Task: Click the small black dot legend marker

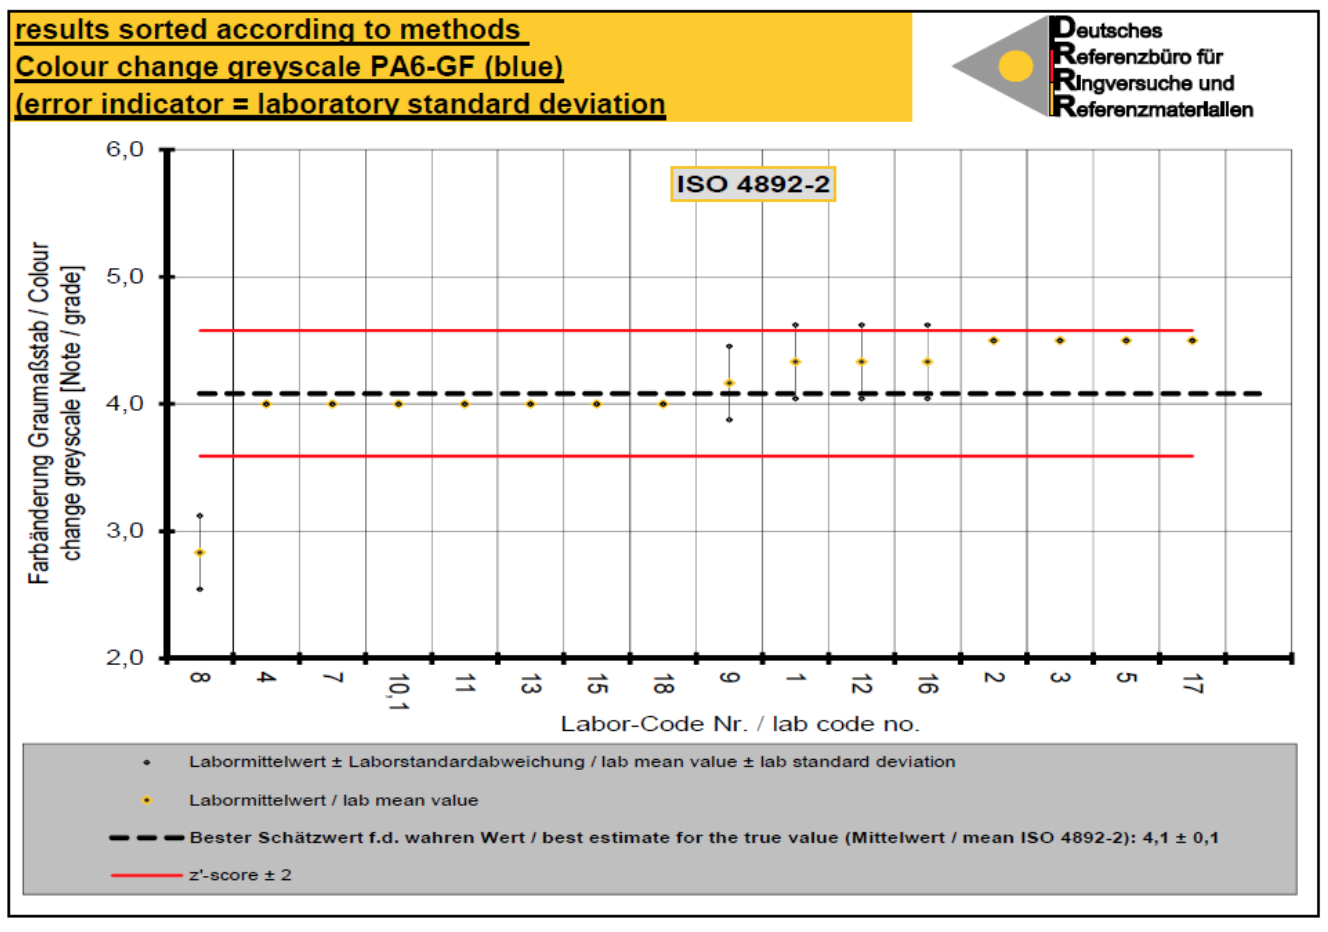Action: tap(147, 762)
